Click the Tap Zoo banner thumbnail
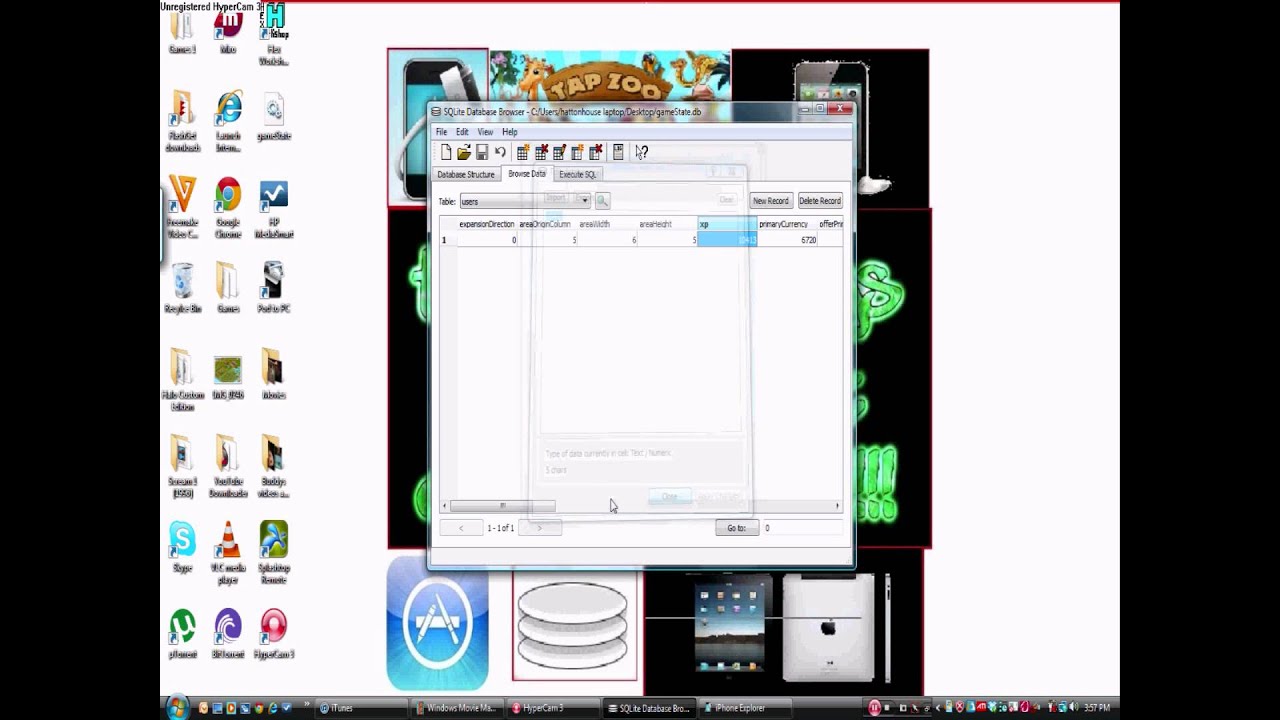 pos(610,76)
